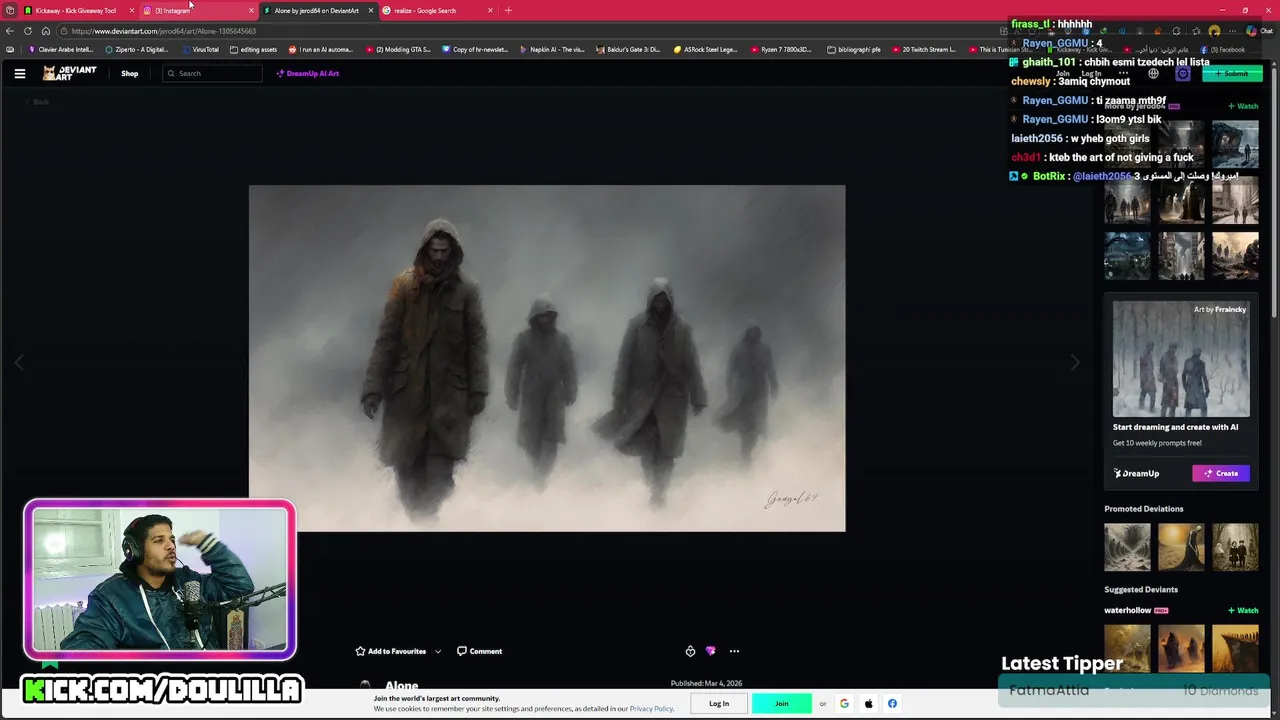Go back with the browser back arrow
The image size is (1280, 720).
(10, 31)
